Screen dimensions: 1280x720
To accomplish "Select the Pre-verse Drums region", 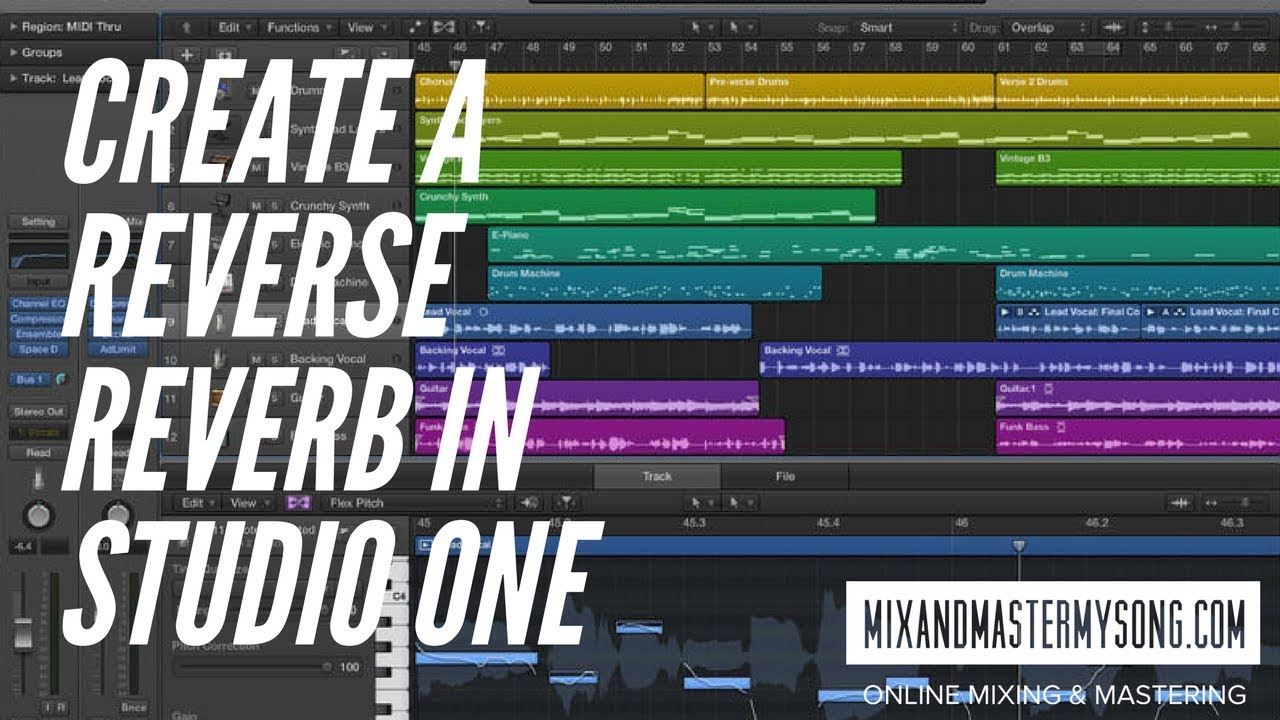I will [850, 90].
